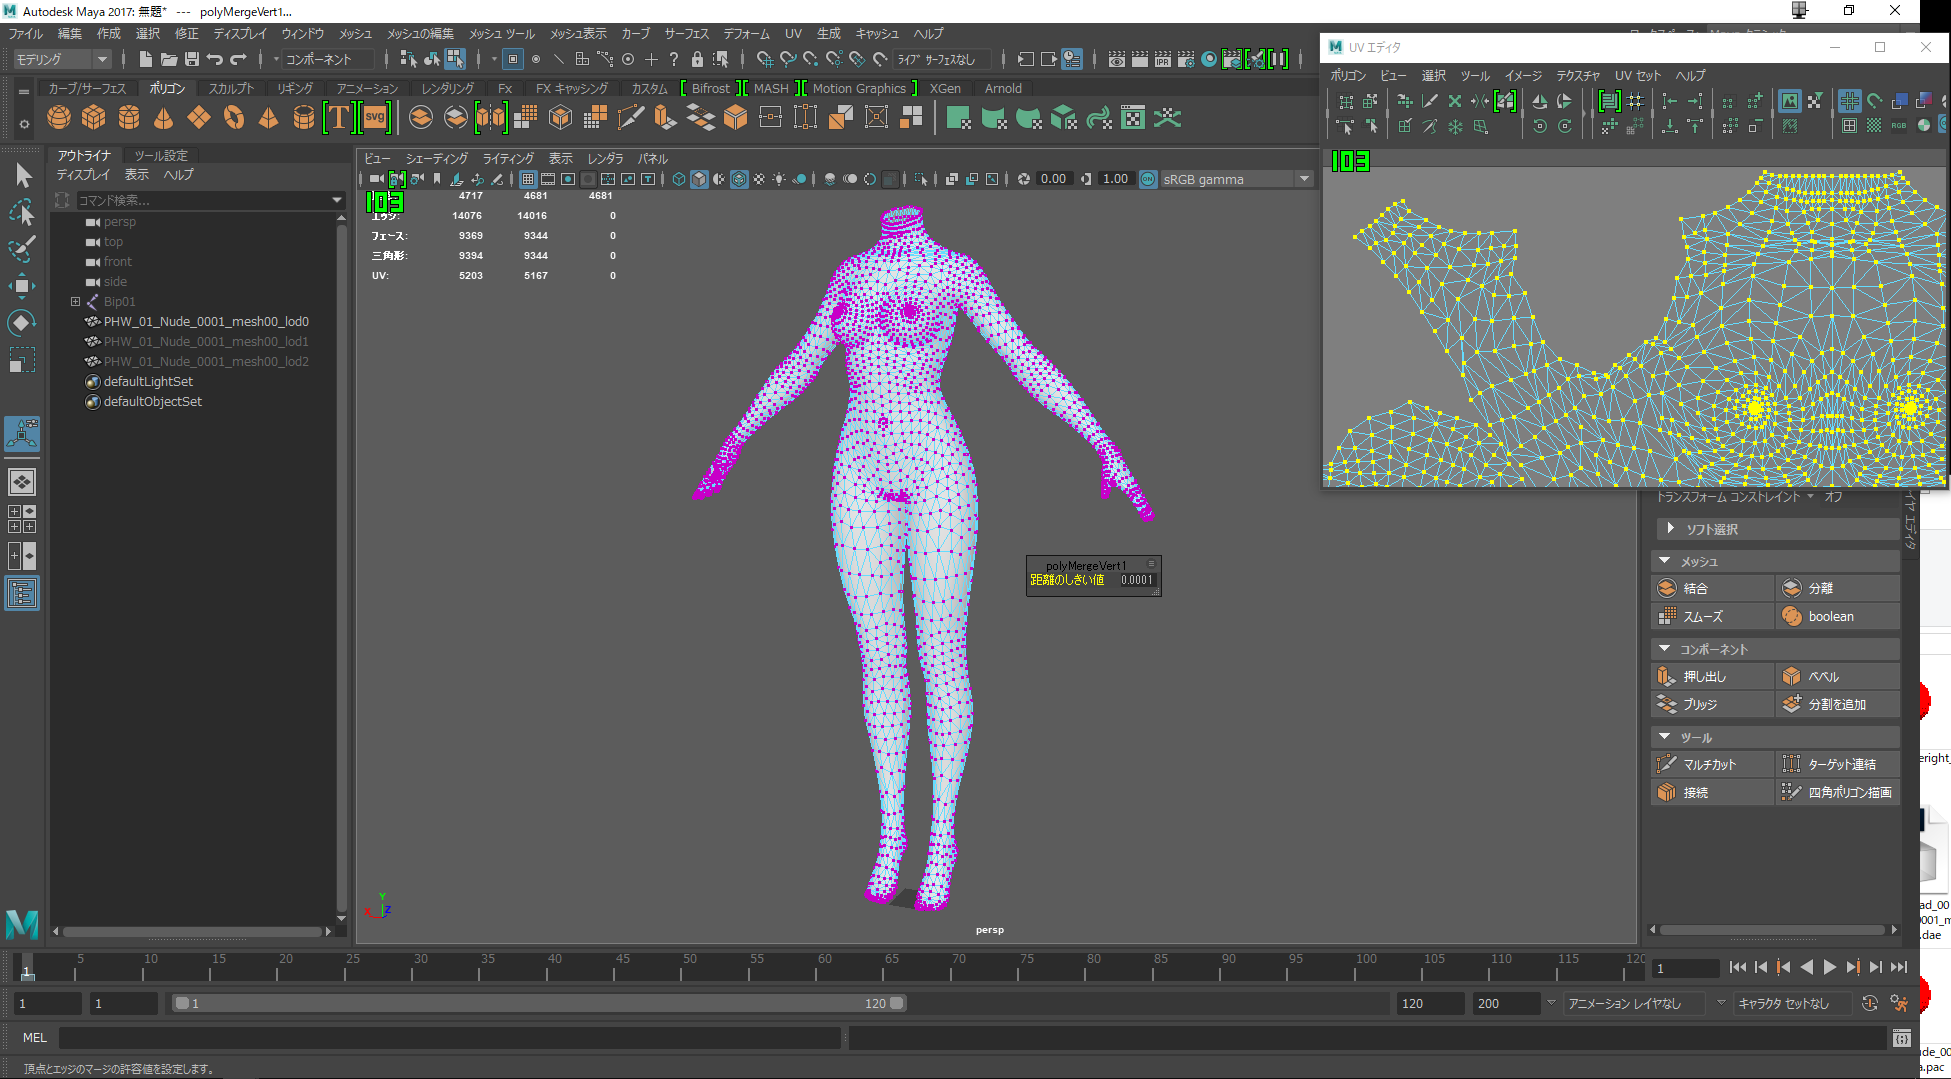The image size is (1951, 1079).
Task: Click the undo arrow icon
Action: (215, 59)
